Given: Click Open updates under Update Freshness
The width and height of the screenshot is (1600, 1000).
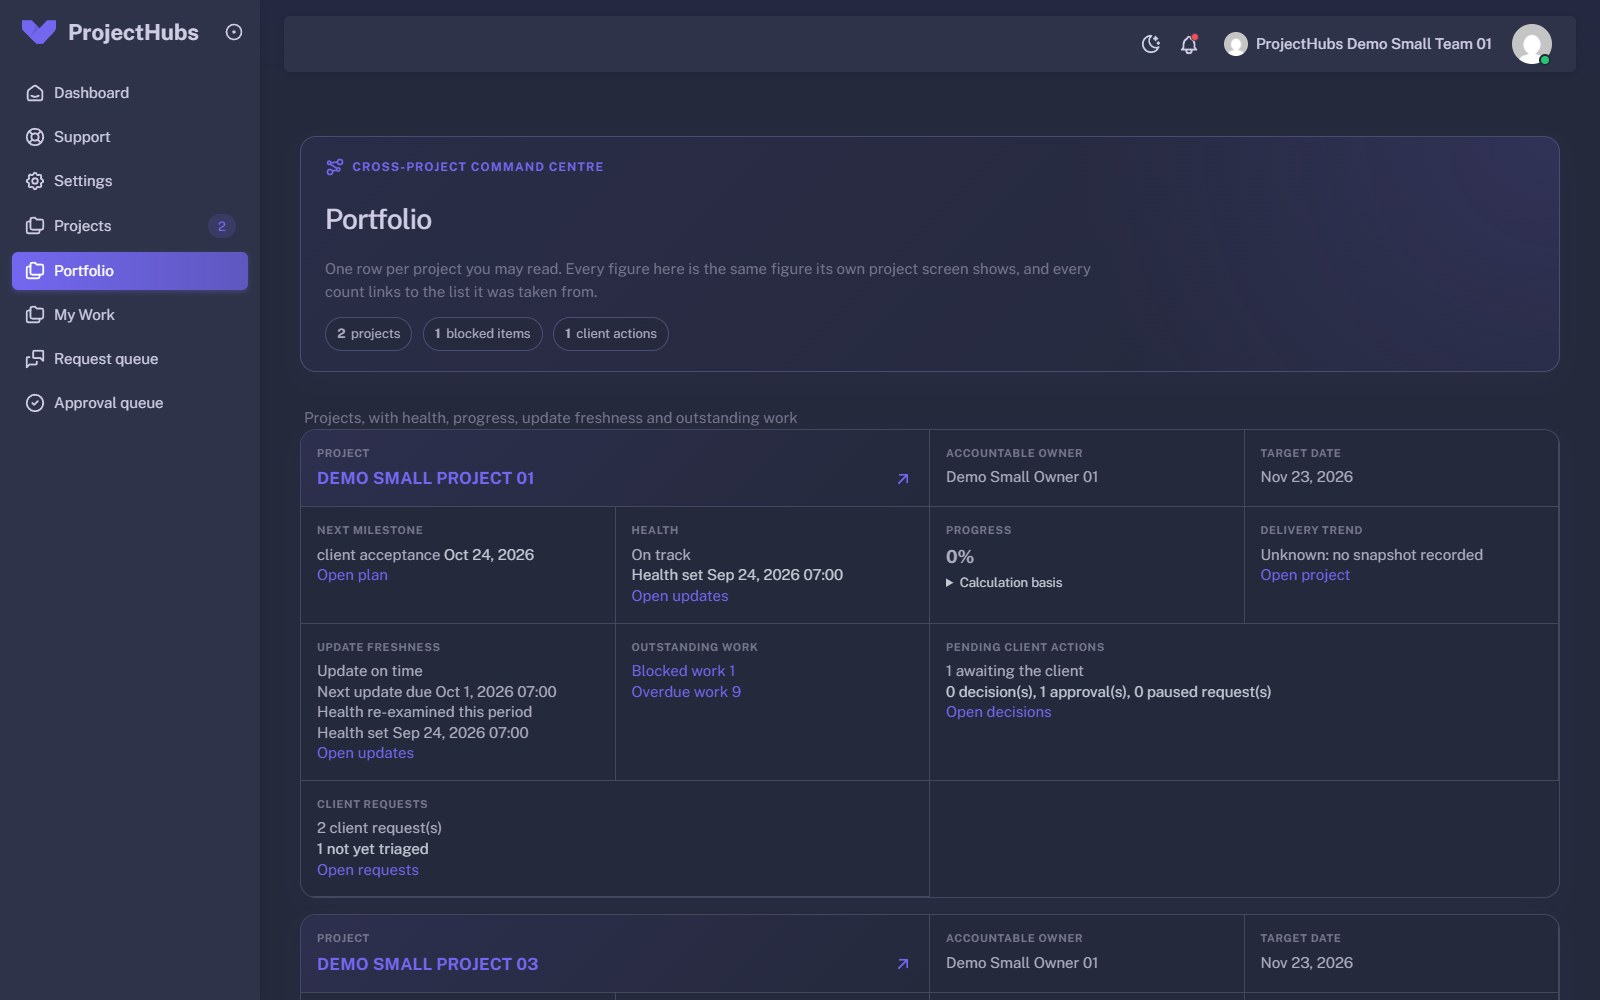Looking at the screenshot, I should [365, 753].
